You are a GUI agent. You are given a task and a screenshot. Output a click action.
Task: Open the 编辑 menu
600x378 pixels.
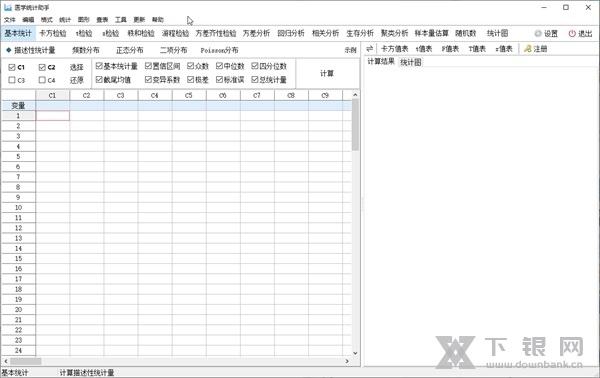pos(28,20)
